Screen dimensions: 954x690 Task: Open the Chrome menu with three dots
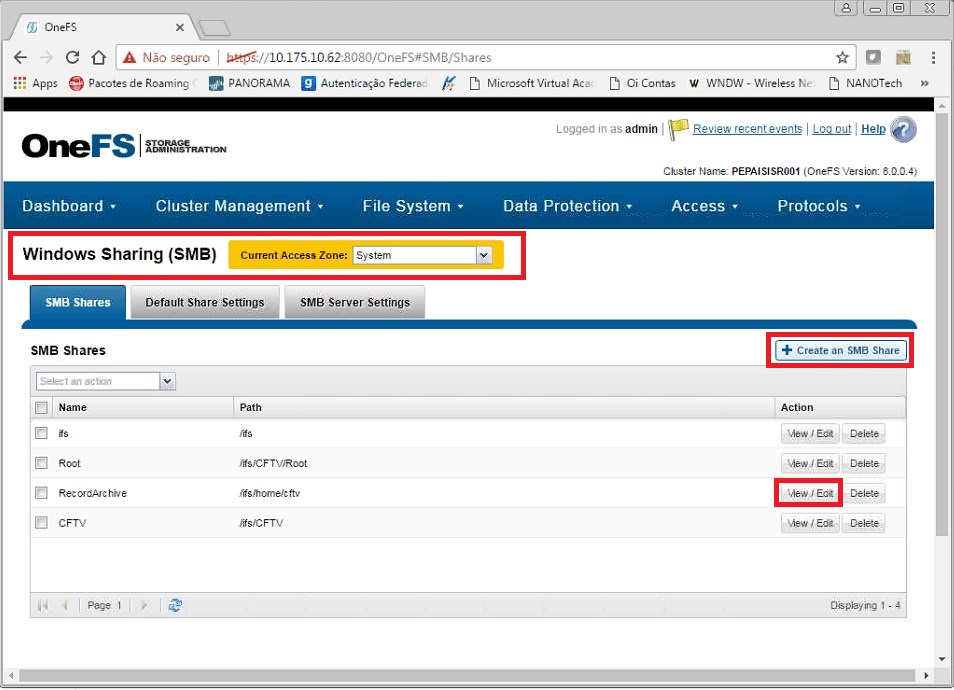tap(933, 57)
